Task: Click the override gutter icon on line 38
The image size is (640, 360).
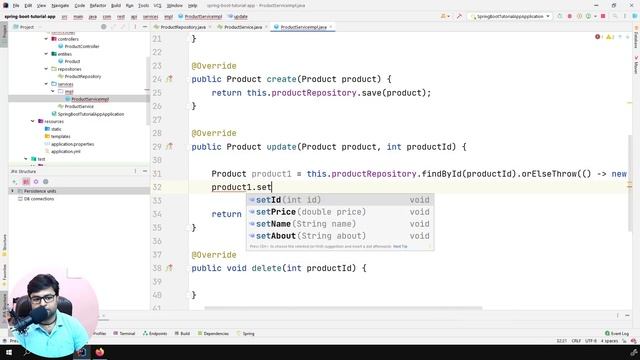Action: [169, 268]
